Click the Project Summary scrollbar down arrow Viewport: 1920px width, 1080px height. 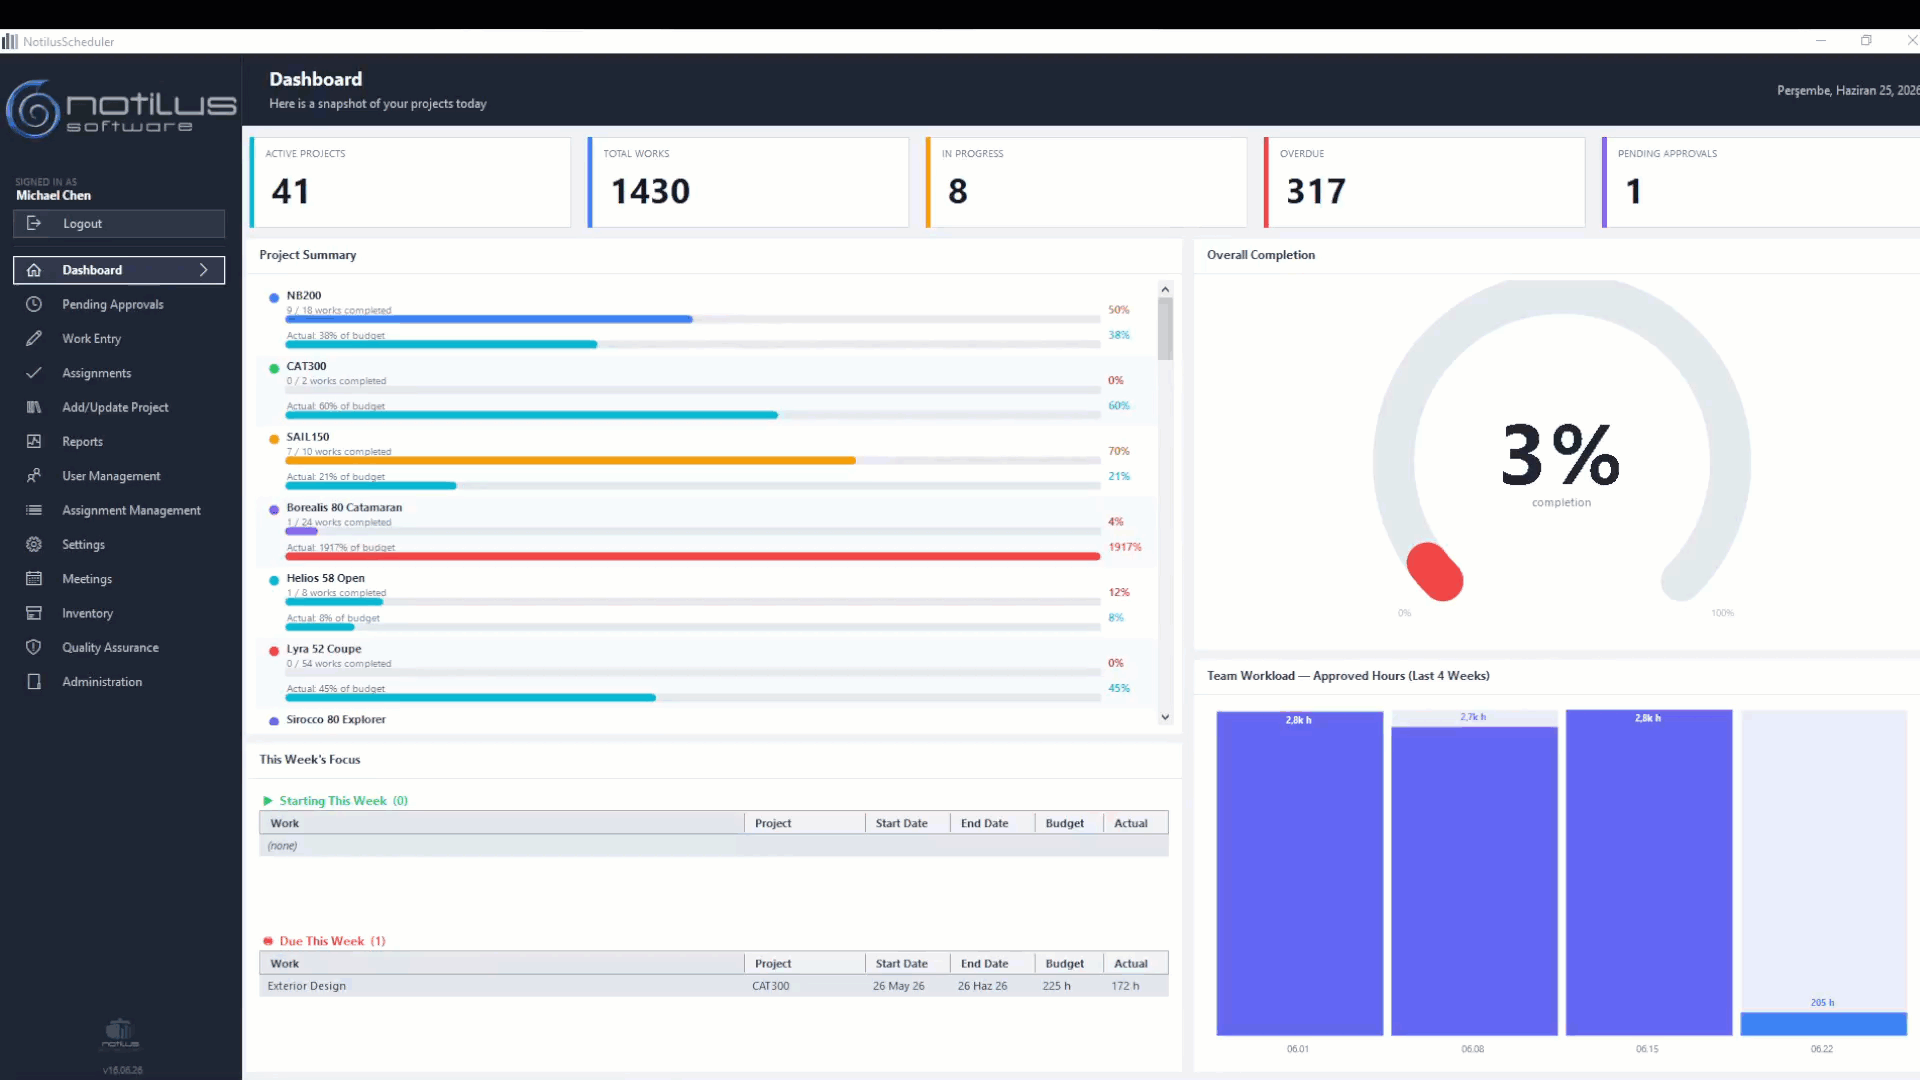[1165, 717]
